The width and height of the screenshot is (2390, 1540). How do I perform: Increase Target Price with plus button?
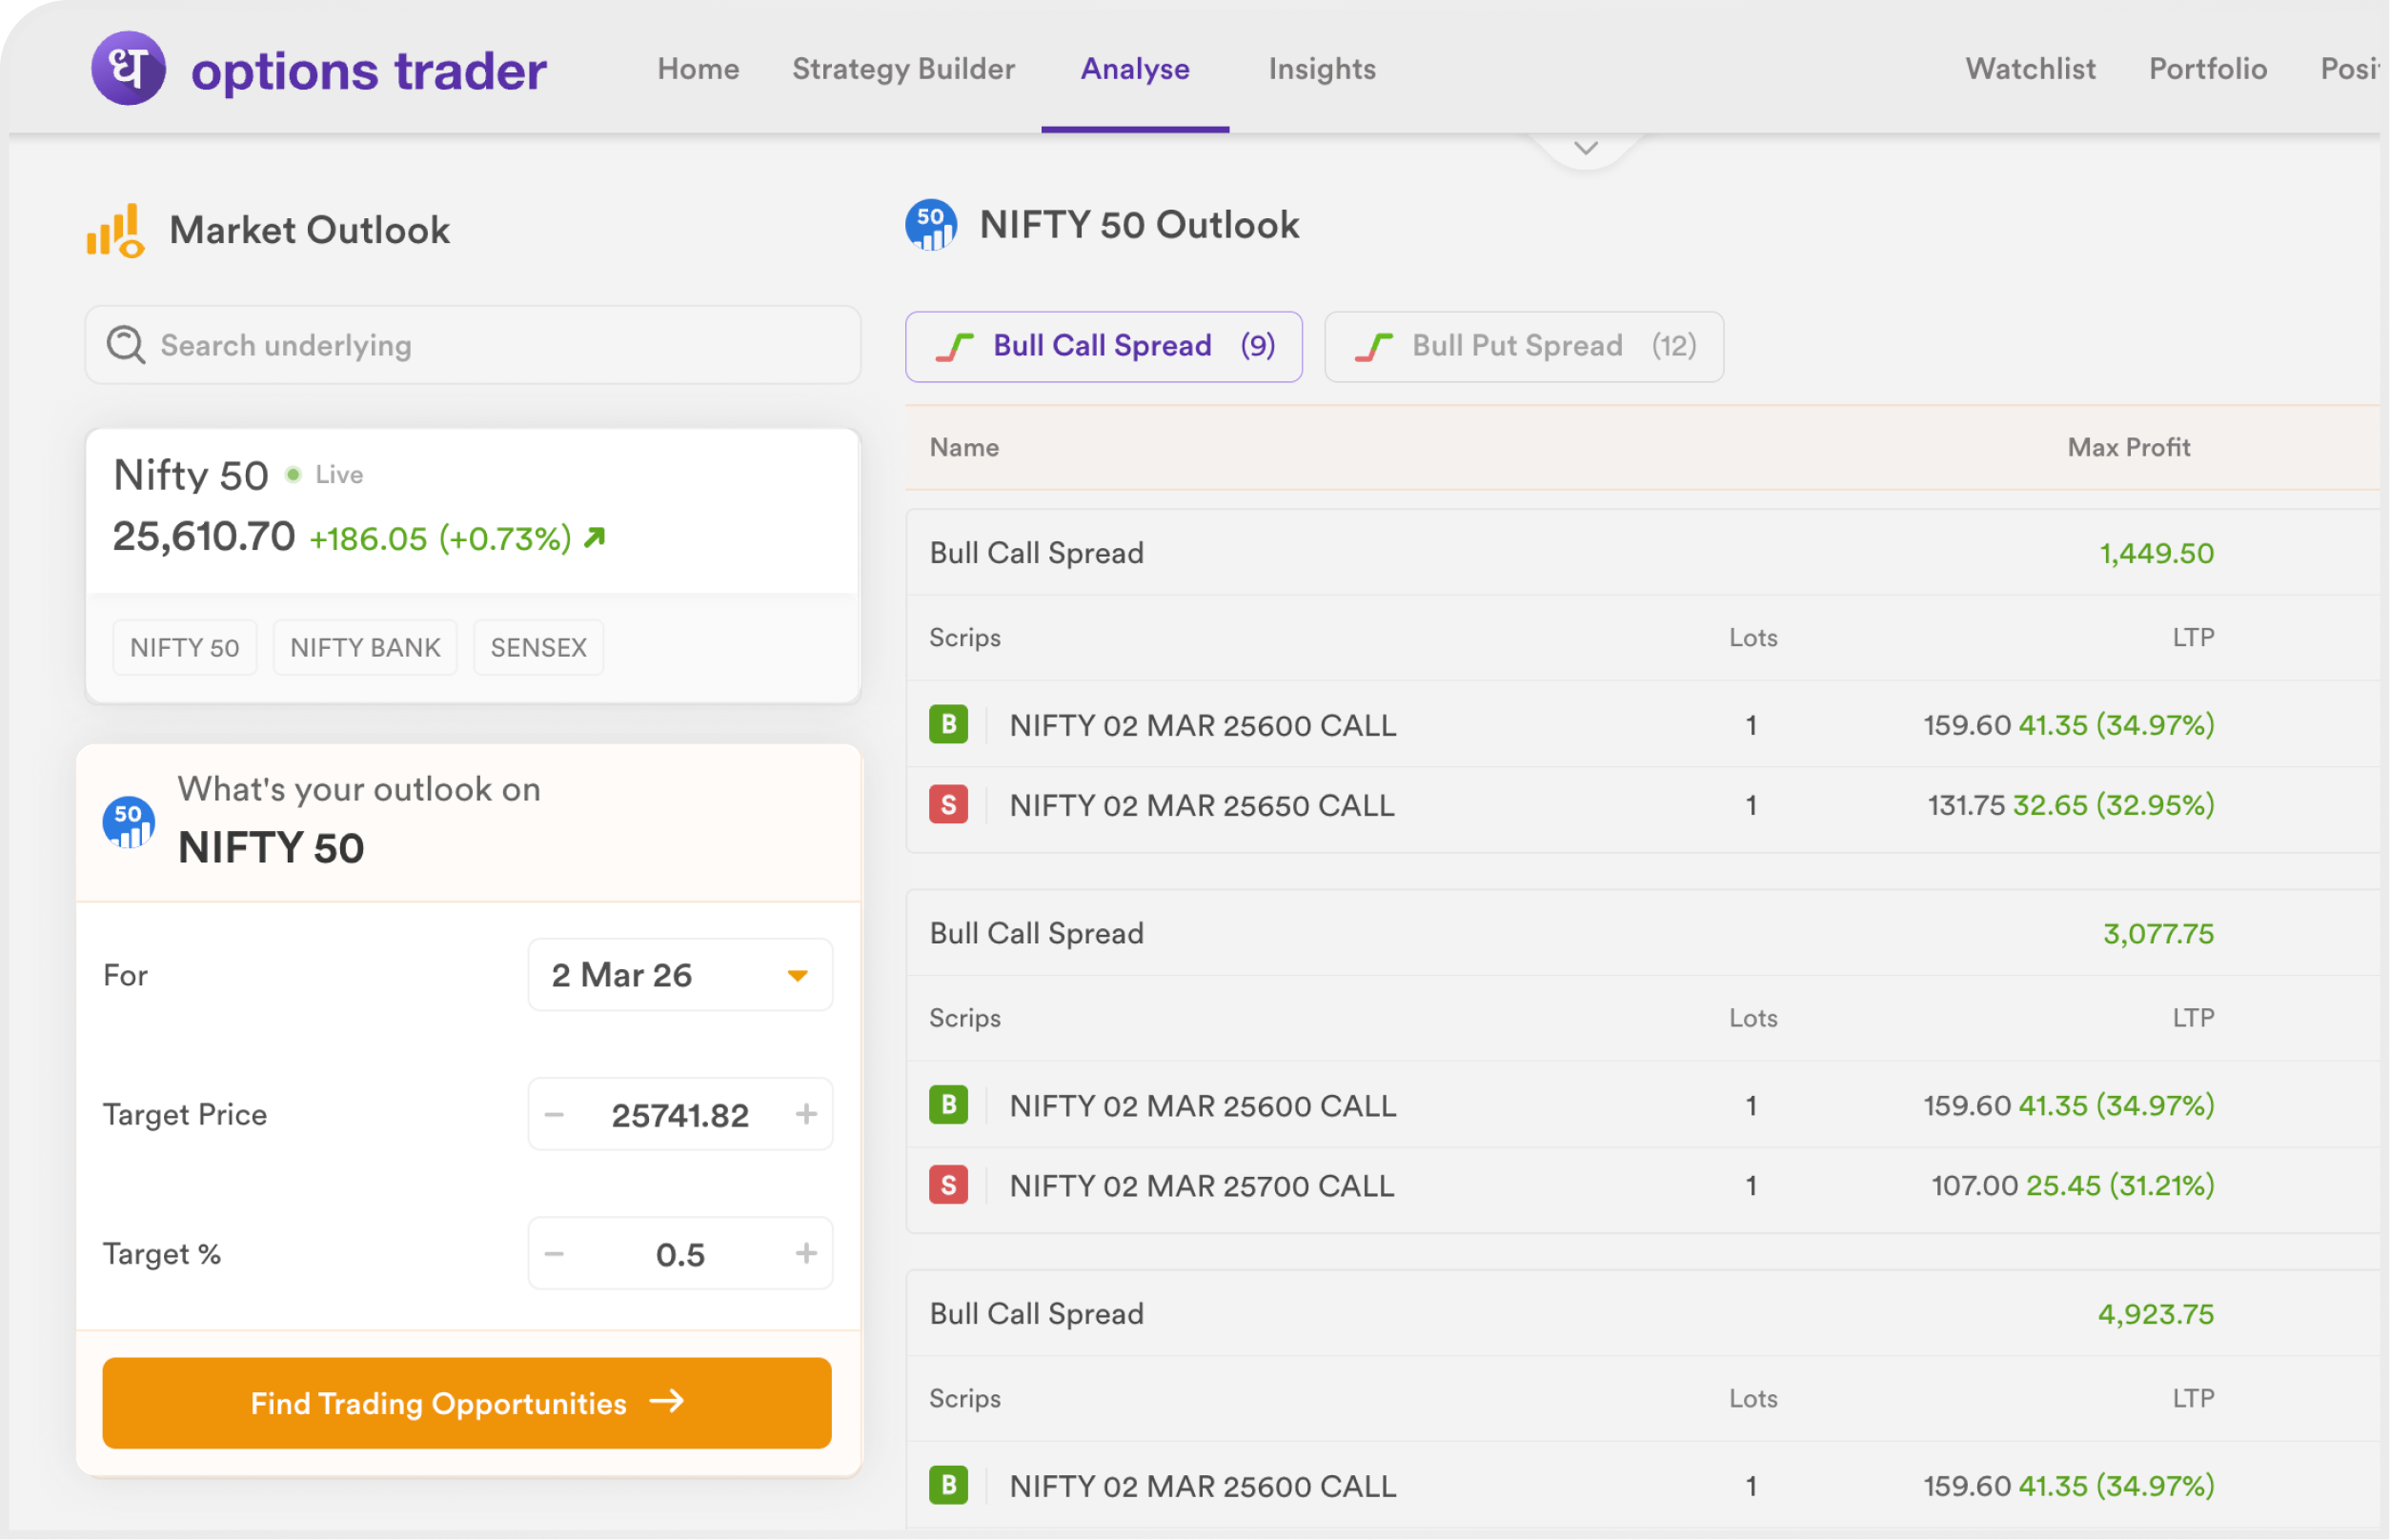806,1114
